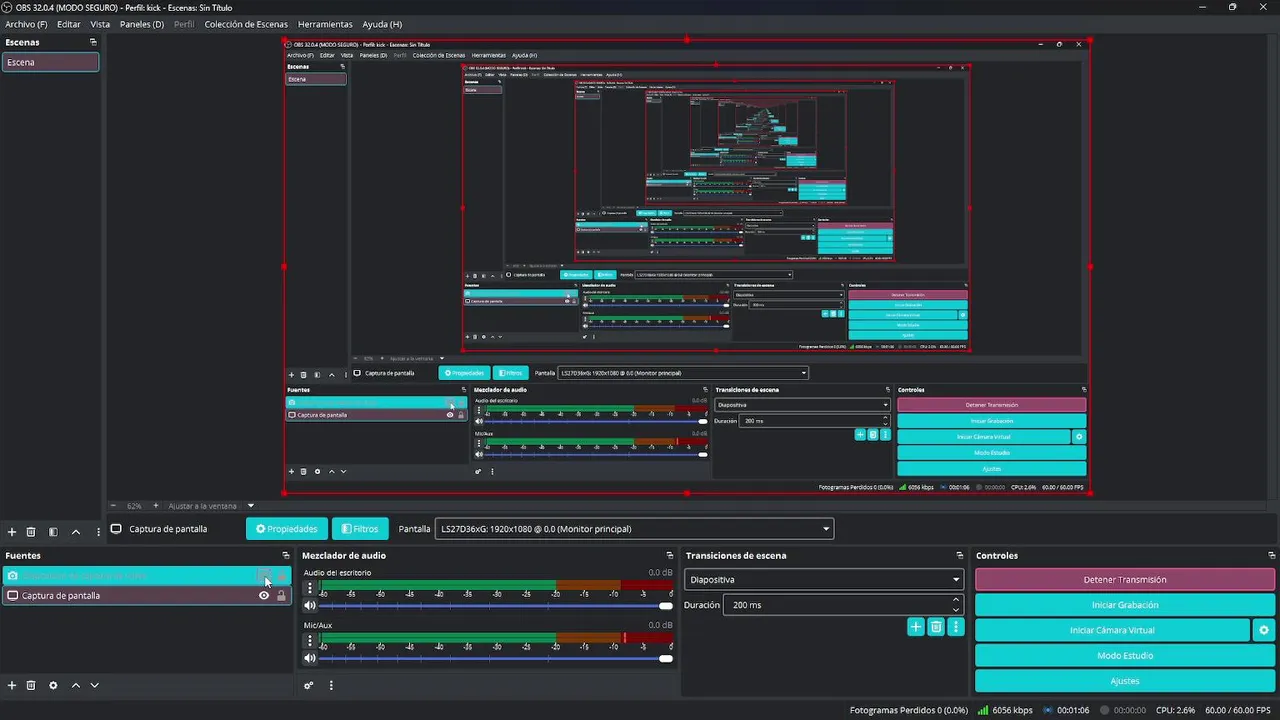Undock the Transiciones de escena panel
The height and width of the screenshot is (720, 1280).
pyautogui.click(x=960, y=555)
